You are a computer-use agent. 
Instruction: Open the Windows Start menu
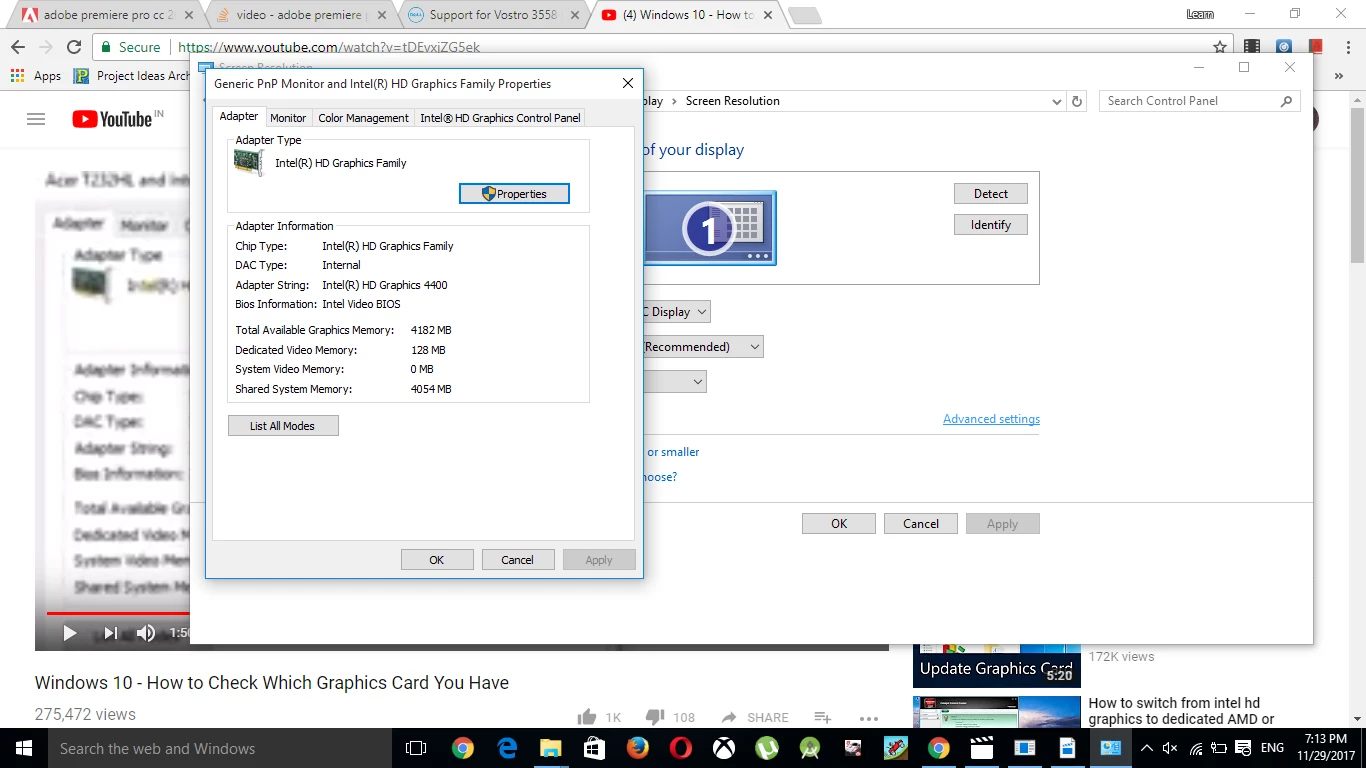(24, 748)
